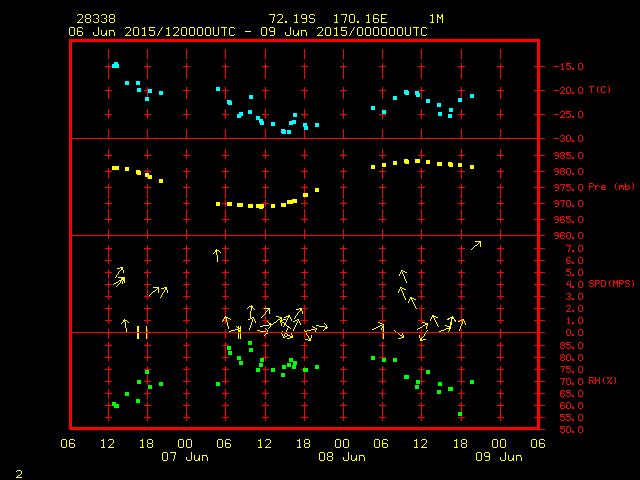Click the 985.0 pressure axis label

569,156
